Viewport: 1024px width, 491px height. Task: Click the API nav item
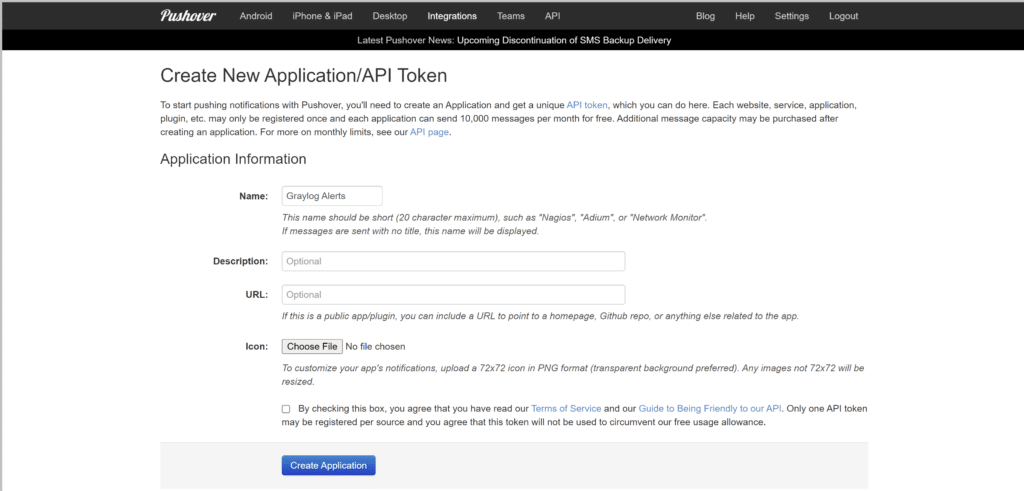pyautogui.click(x=552, y=16)
